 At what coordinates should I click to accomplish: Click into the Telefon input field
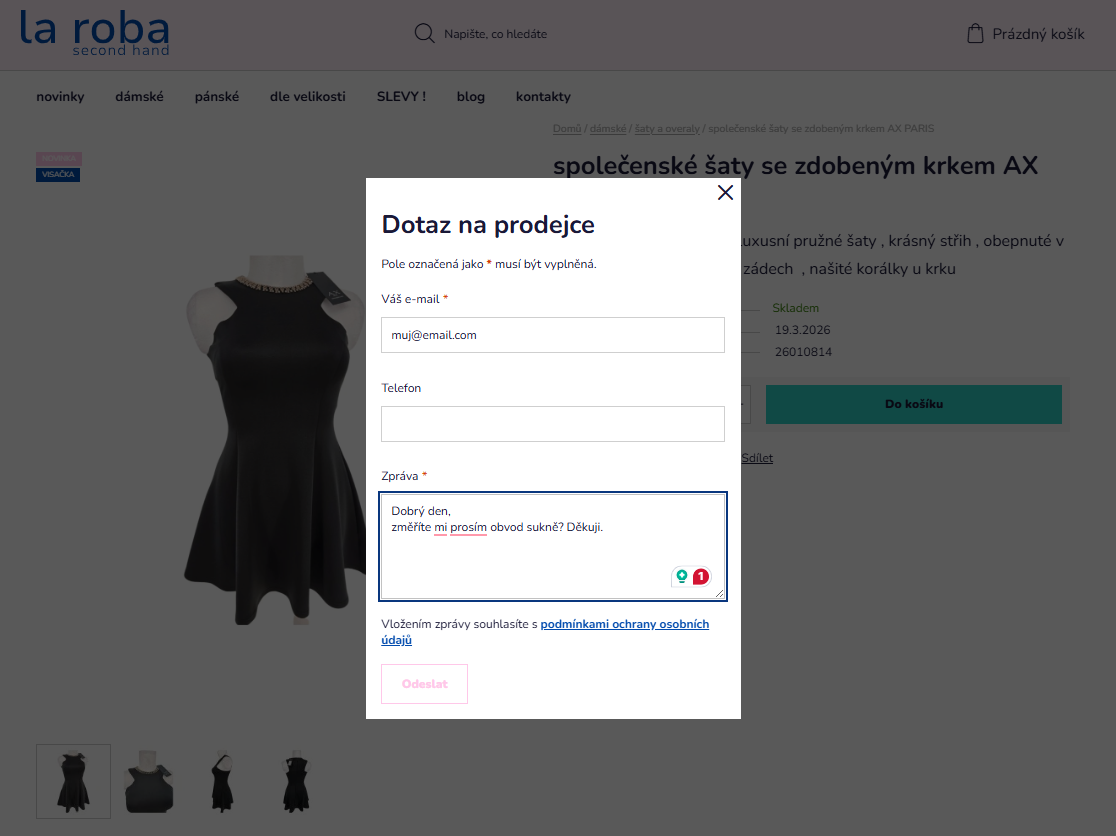552,424
